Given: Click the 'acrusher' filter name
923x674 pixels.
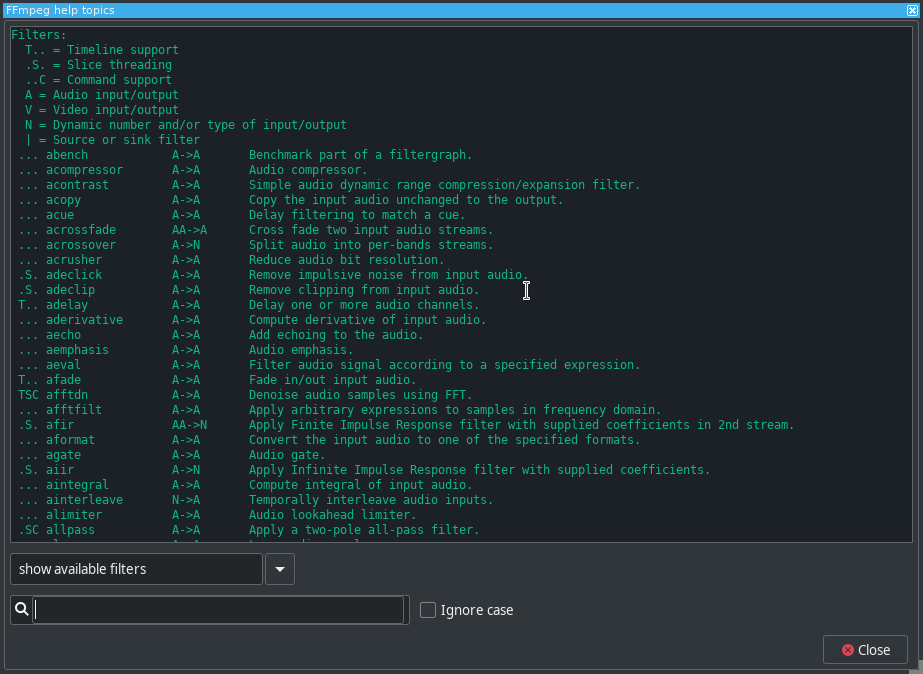Looking at the screenshot, I should (x=74, y=260).
